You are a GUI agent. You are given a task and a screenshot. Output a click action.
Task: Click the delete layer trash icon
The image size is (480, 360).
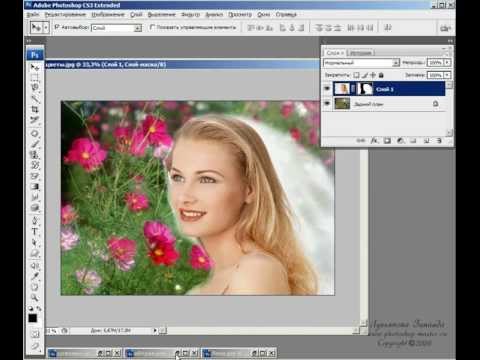click(x=439, y=141)
